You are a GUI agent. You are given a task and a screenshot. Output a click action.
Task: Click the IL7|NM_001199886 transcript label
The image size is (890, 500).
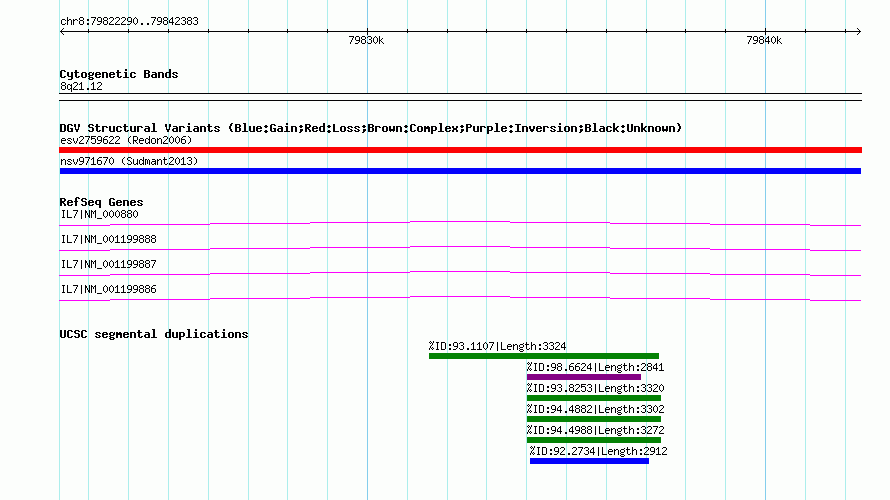click(108, 289)
